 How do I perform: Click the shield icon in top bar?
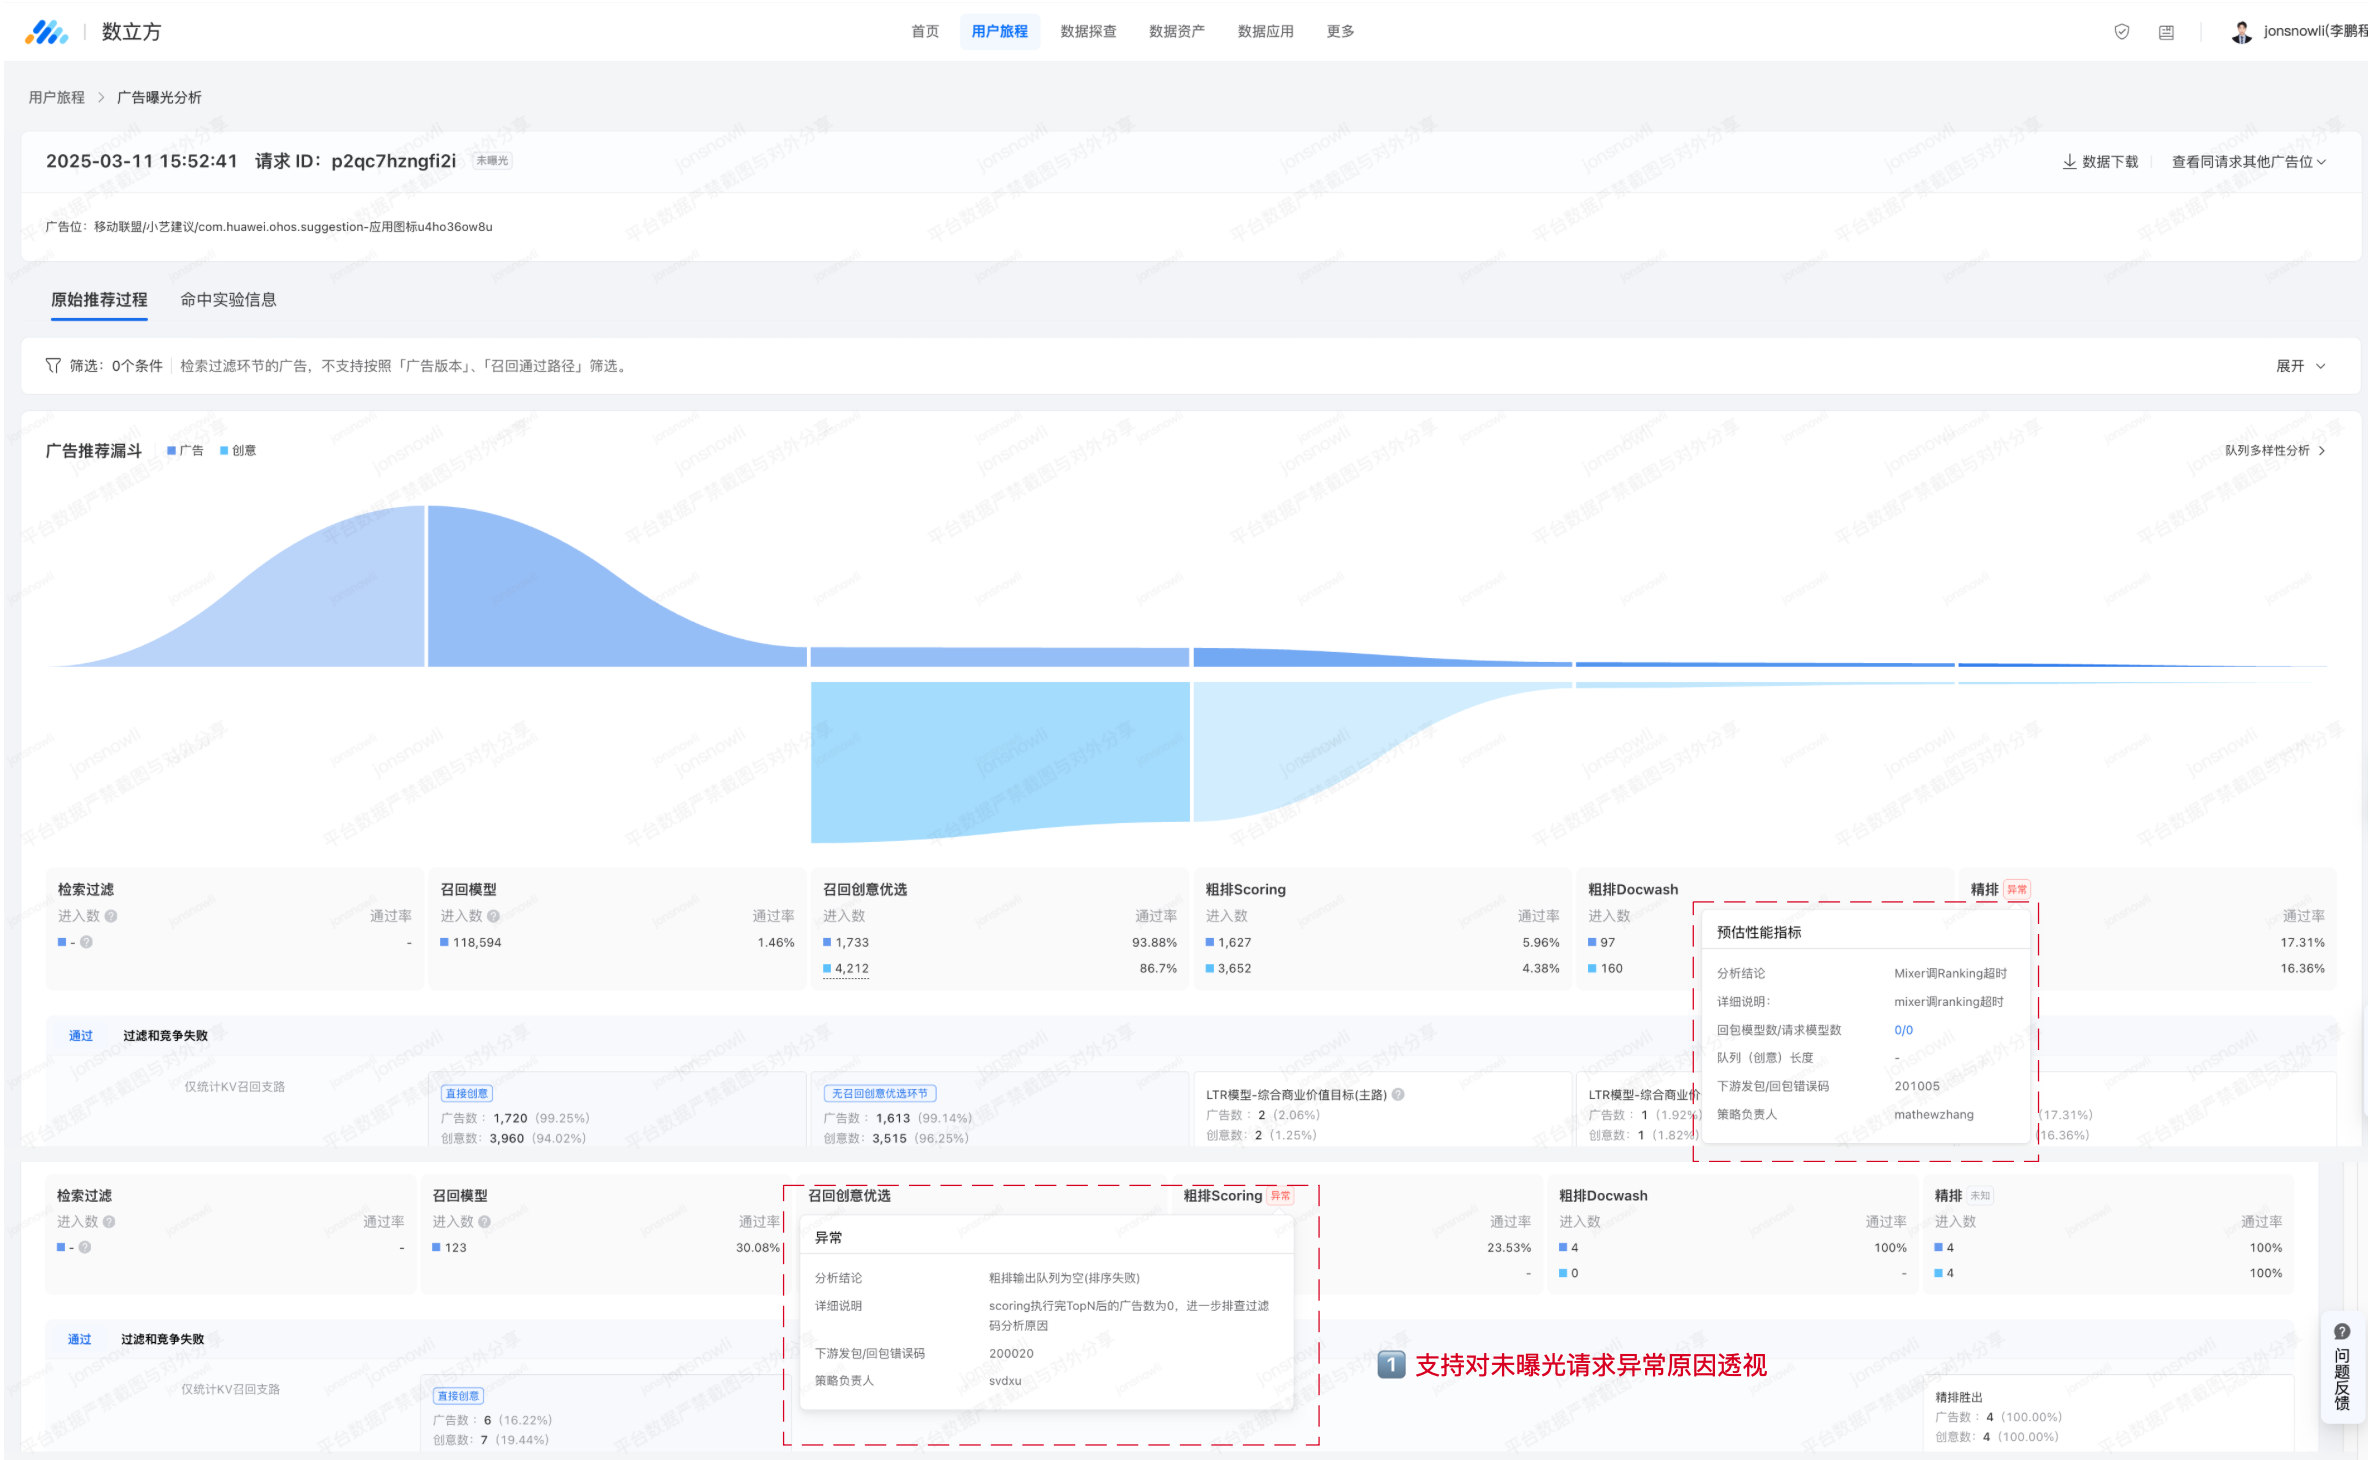(x=2121, y=32)
